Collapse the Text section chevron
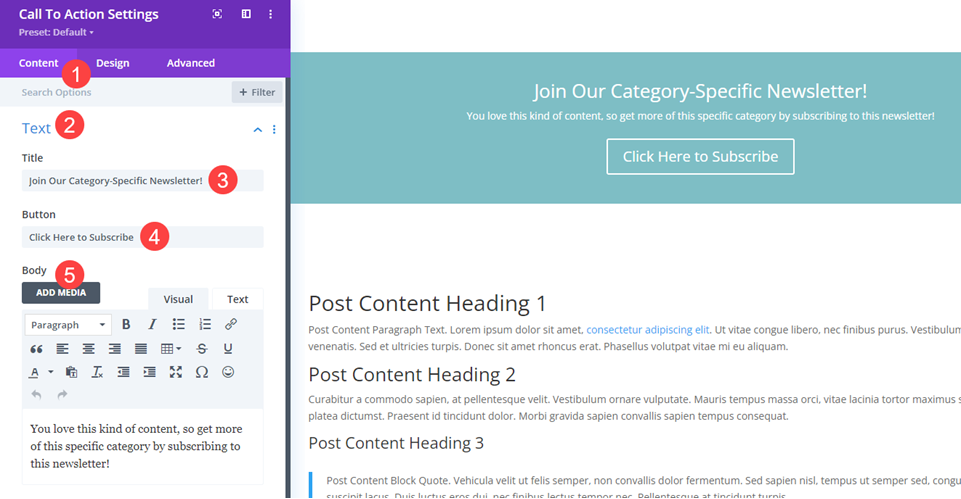The height and width of the screenshot is (499, 961). click(258, 130)
